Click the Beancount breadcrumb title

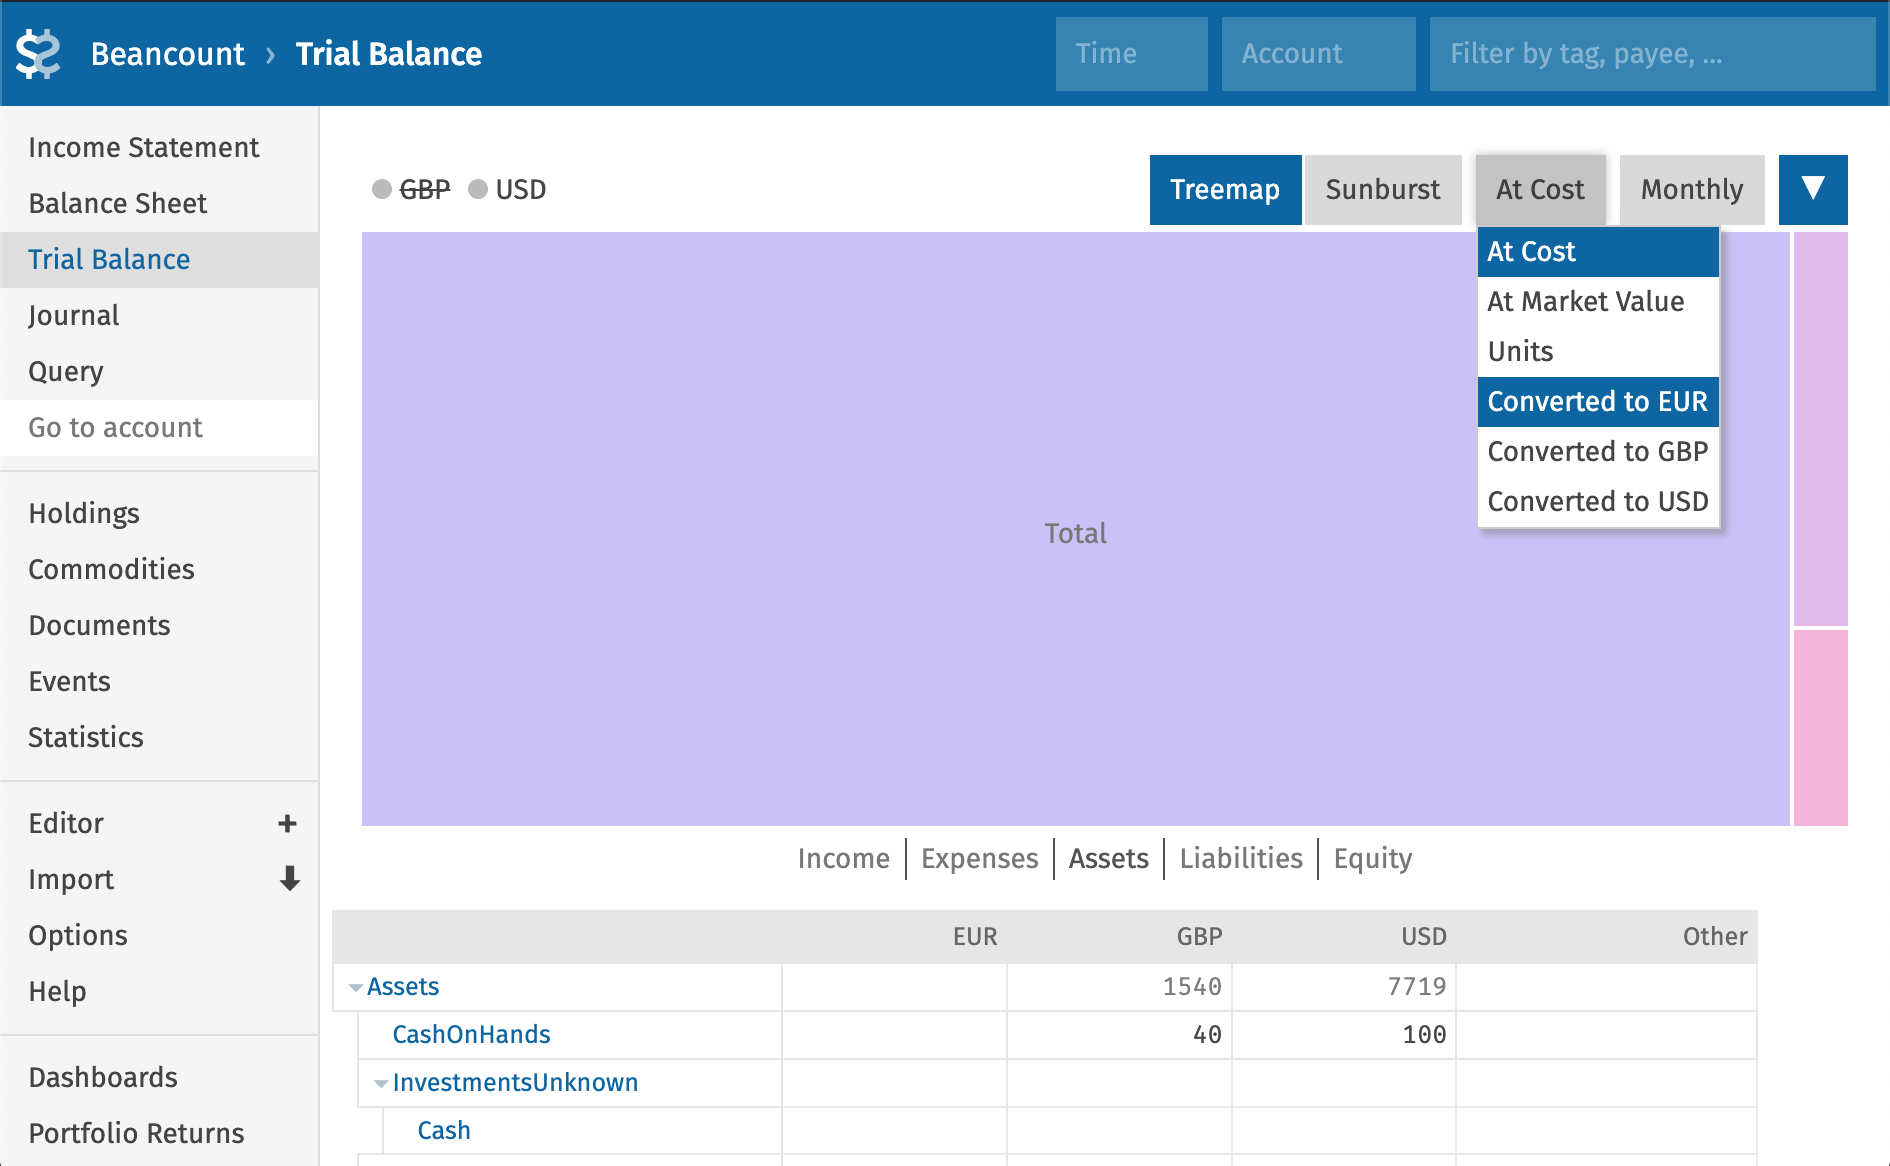tap(167, 54)
